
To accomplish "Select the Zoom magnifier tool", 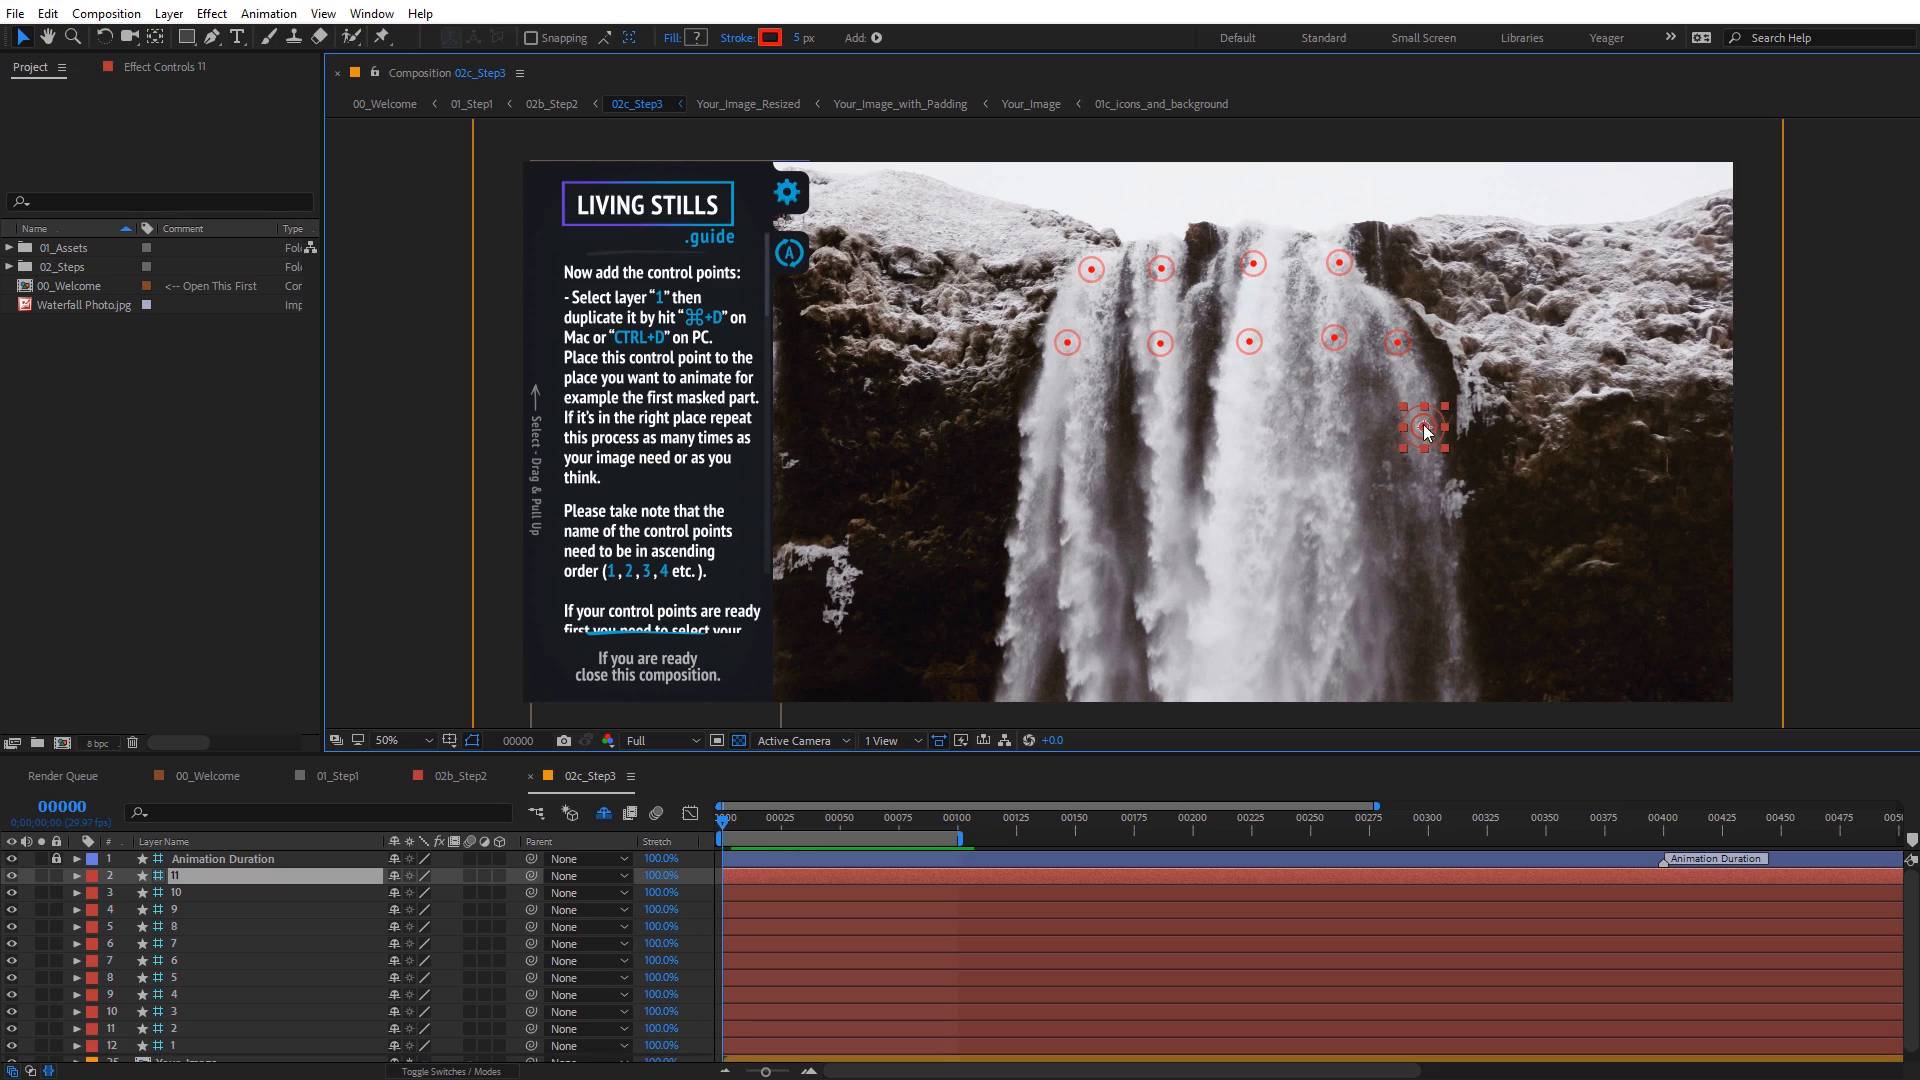I will coord(72,37).
